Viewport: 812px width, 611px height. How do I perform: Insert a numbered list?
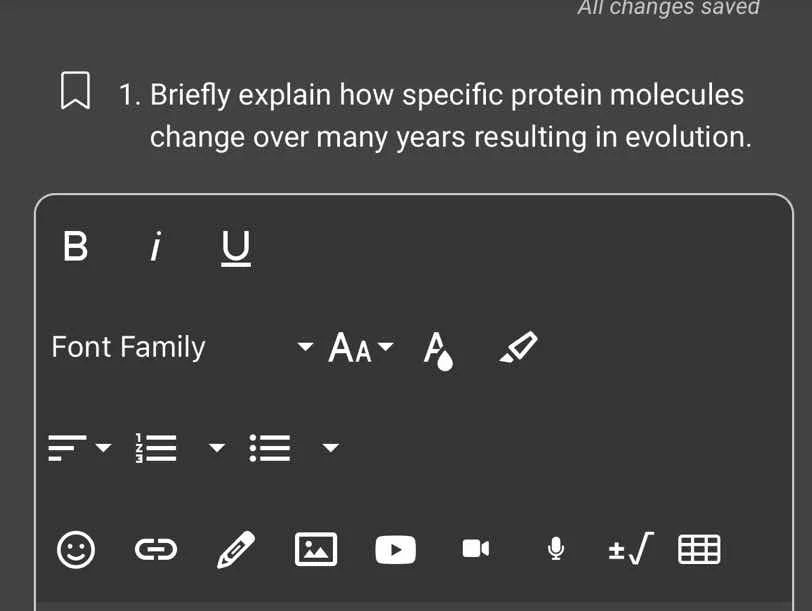155,447
